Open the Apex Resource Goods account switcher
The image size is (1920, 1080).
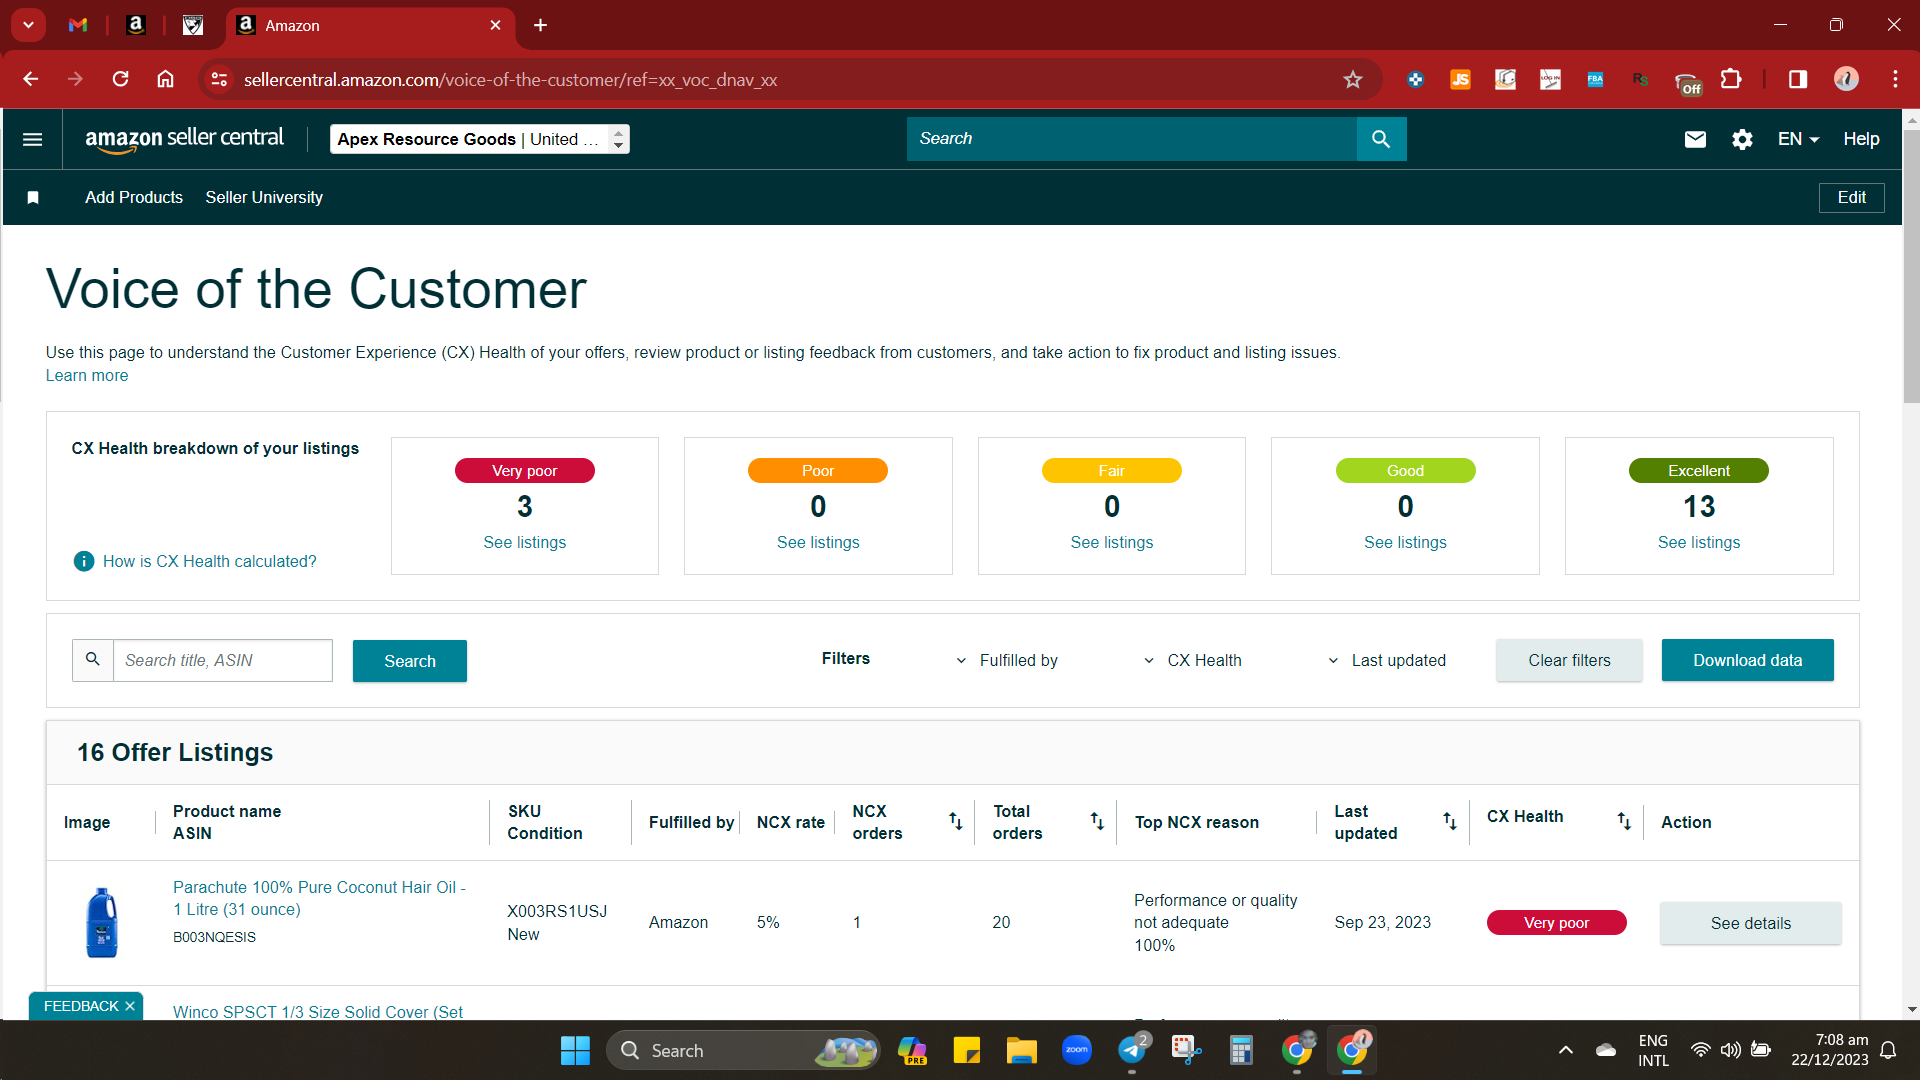pos(480,139)
